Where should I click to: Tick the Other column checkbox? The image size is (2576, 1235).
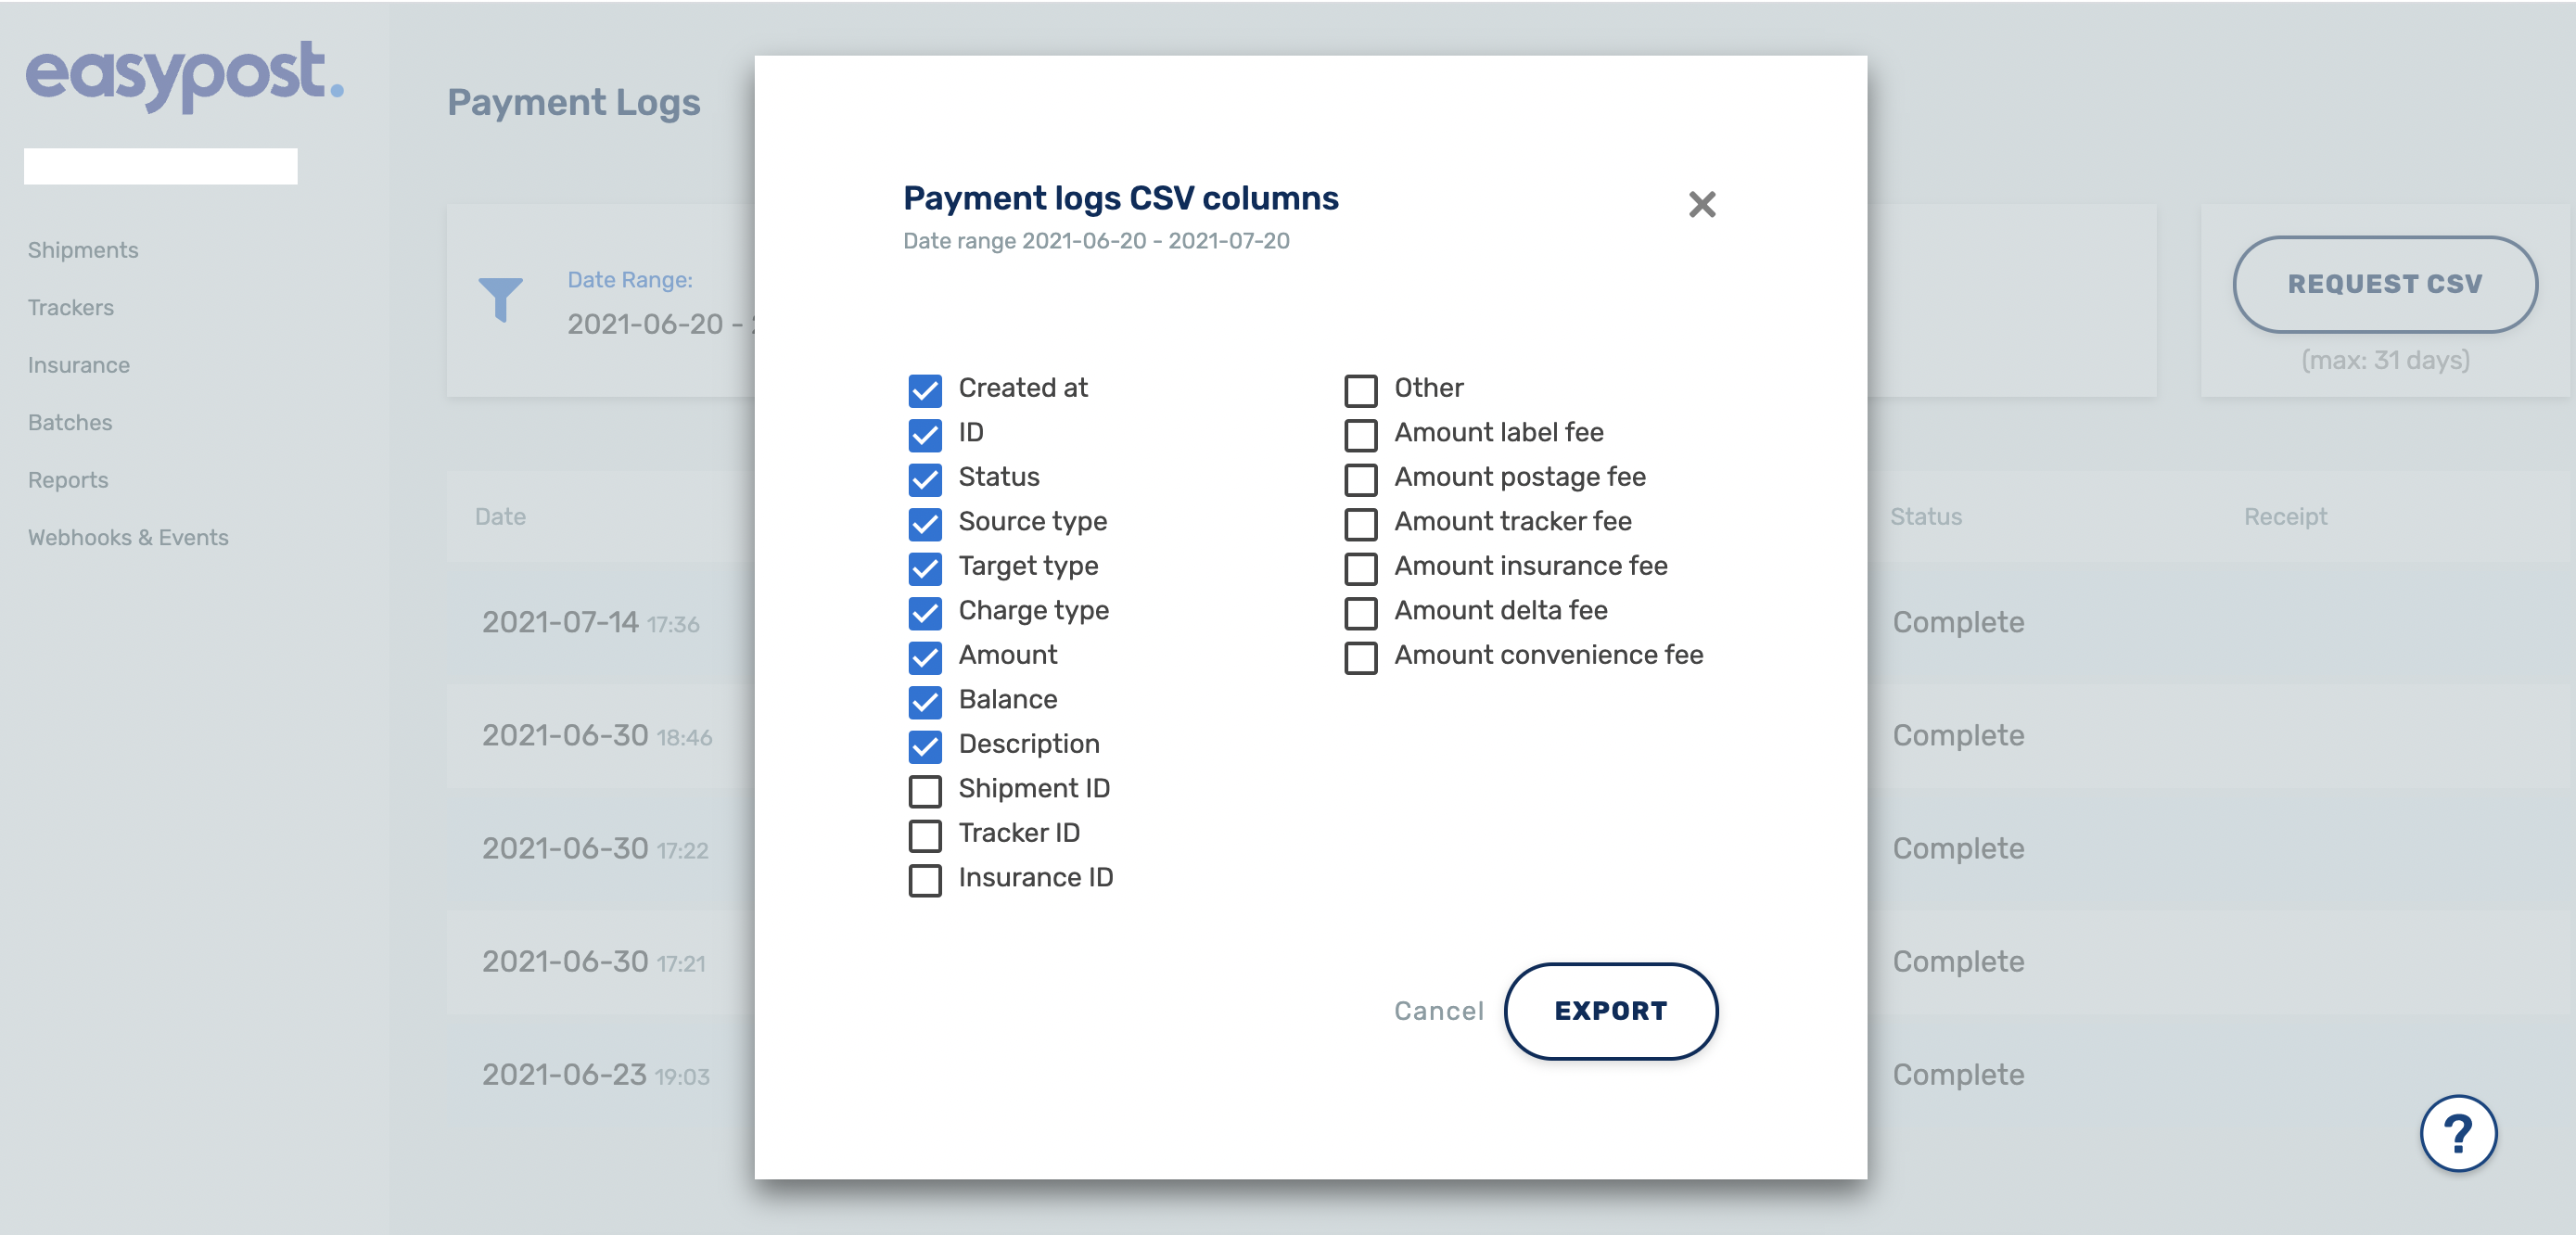point(1360,390)
